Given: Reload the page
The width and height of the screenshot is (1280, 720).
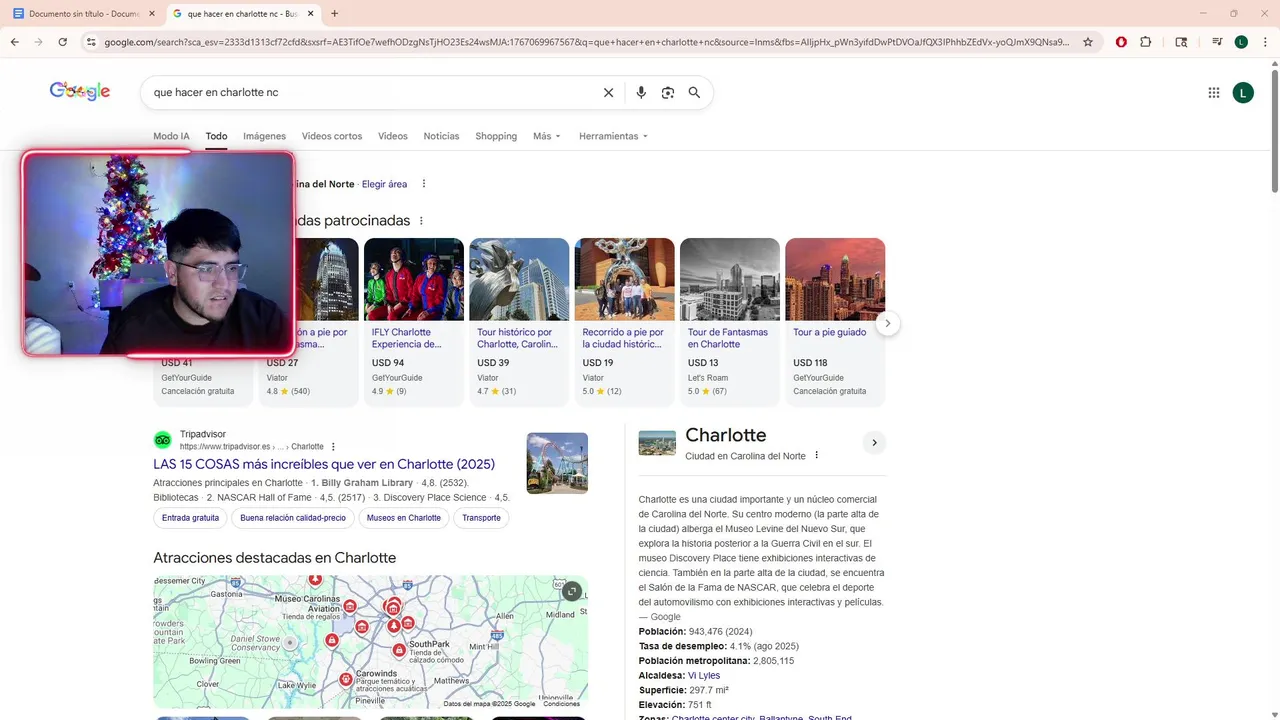Looking at the screenshot, I should pos(63,42).
